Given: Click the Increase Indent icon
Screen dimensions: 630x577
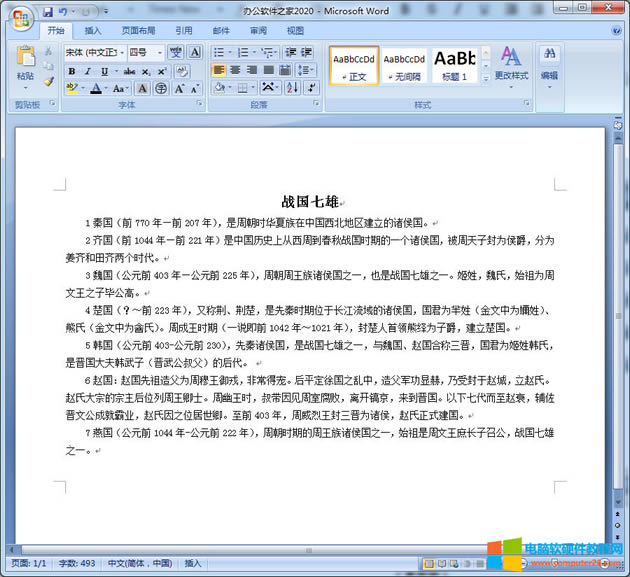Looking at the screenshot, I should (307, 52).
